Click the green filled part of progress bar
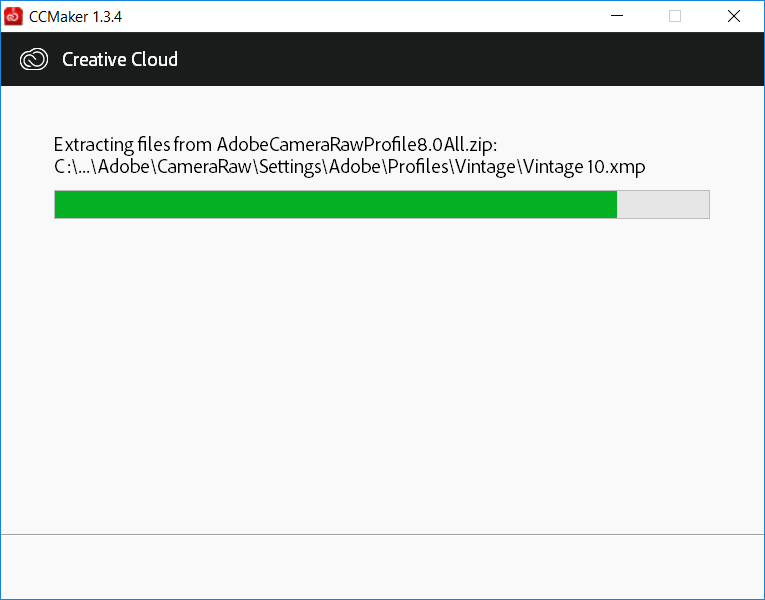Image resolution: width=765 pixels, height=600 pixels. coord(336,204)
